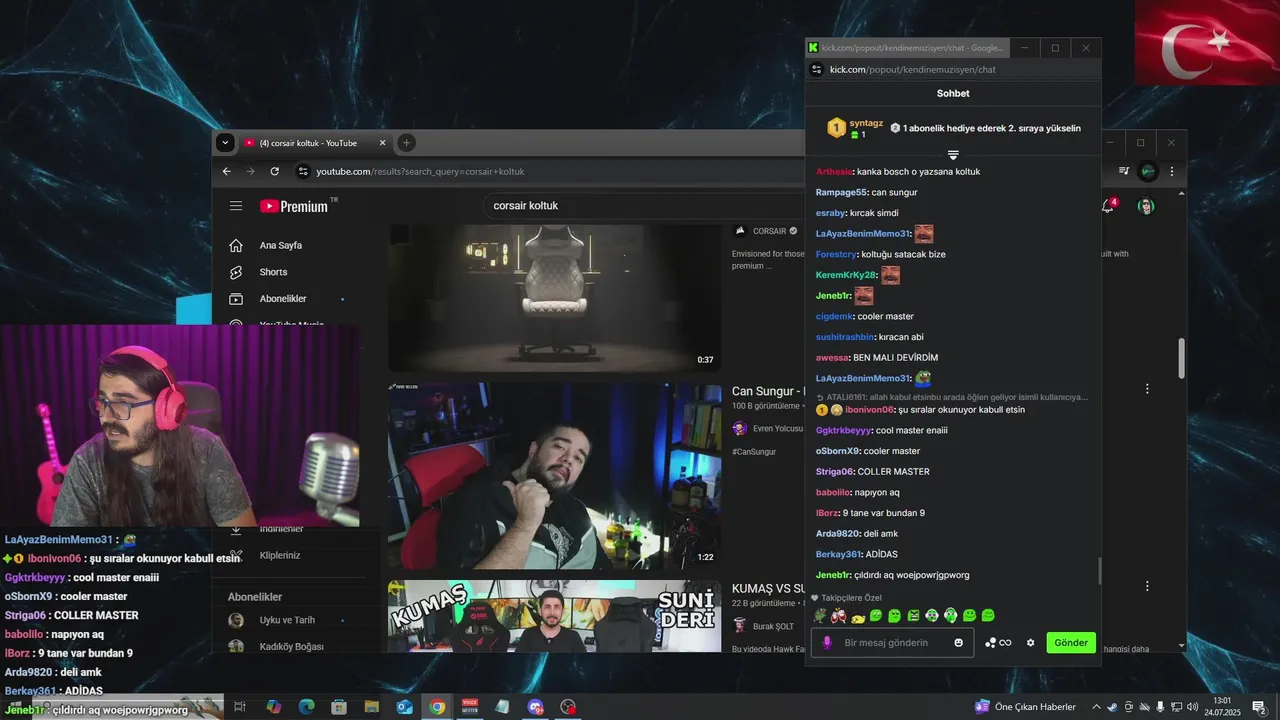Open more options for KUMAŞ VS video
The height and width of the screenshot is (720, 1280).
[1147, 586]
